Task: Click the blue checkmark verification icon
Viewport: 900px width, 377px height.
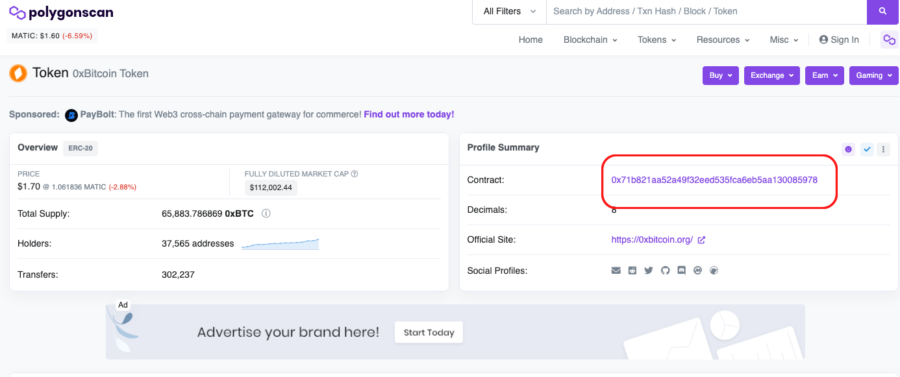Action: point(867,149)
